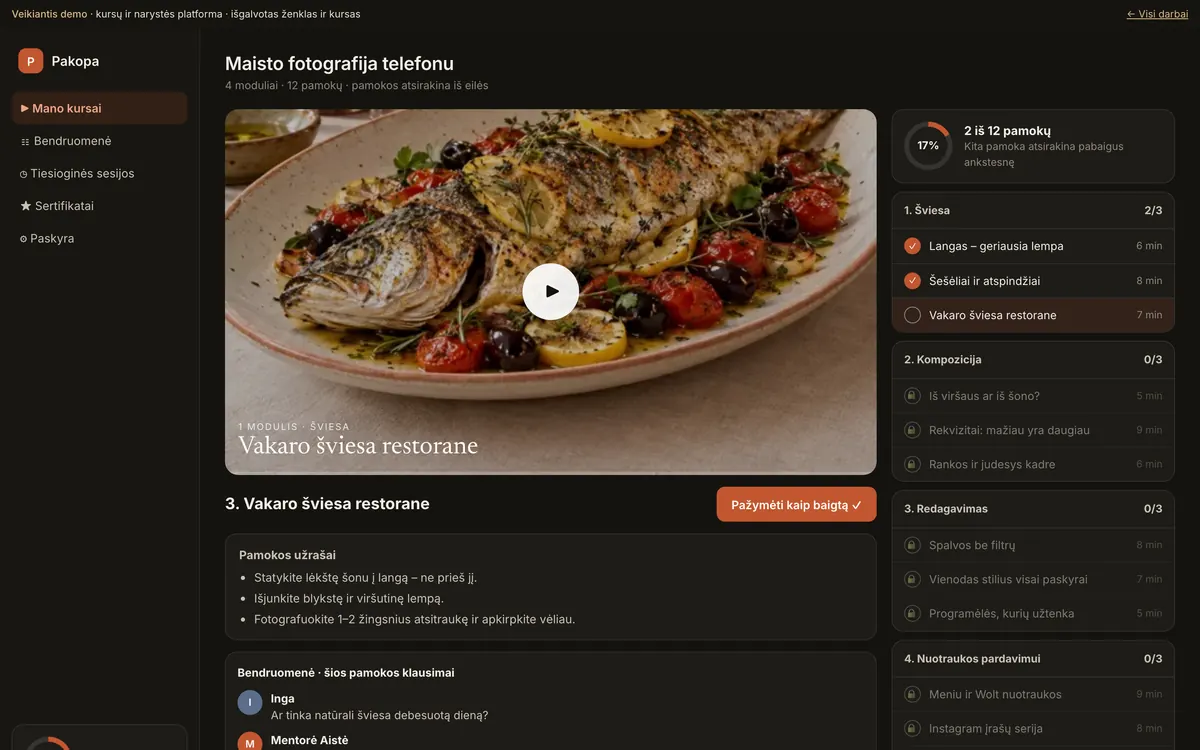Select the empty circle next to Vakaro šviesa restorane
1200x750 pixels.
pyautogui.click(x=912, y=315)
